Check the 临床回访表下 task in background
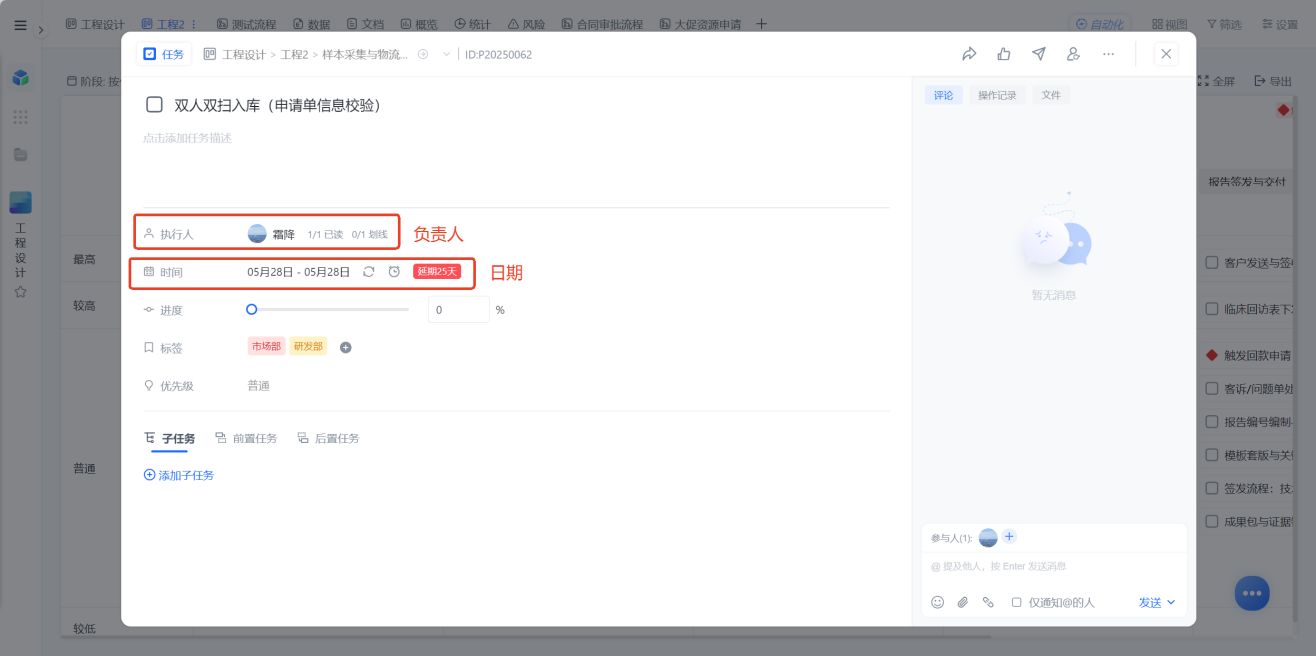The image size is (1316, 656). point(1211,309)
